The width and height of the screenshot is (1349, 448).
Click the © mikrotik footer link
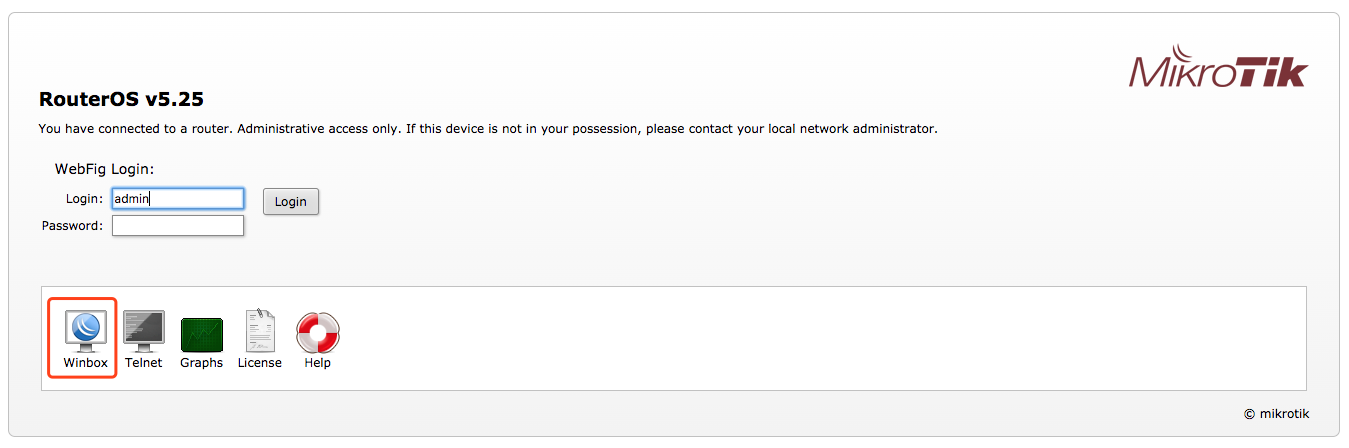1276,414
